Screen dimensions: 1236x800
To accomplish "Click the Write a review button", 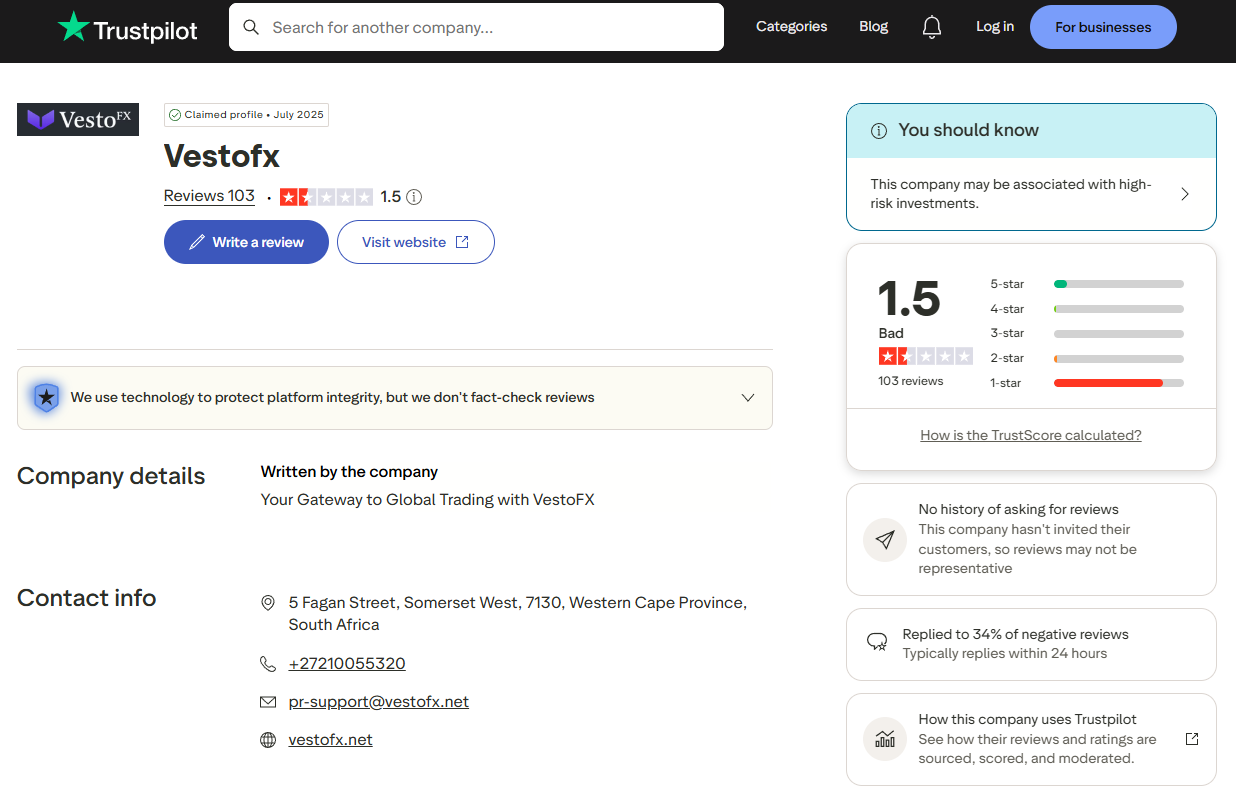I will click(x=246, y=242).
